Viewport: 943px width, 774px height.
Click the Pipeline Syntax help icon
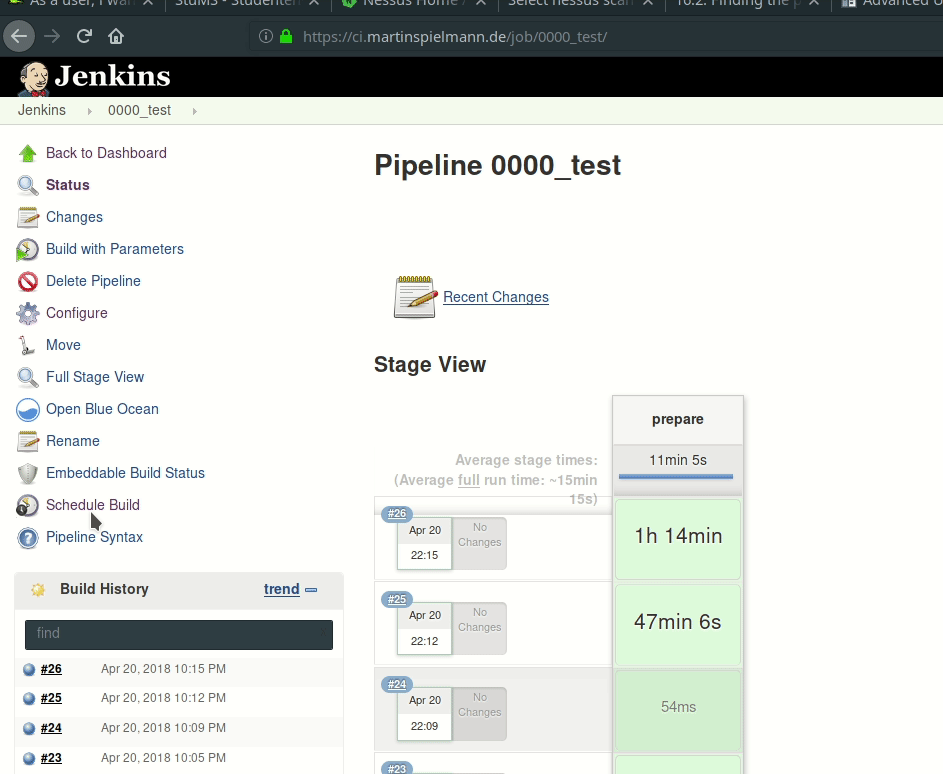pyautogui.click(x=28, y=538)
